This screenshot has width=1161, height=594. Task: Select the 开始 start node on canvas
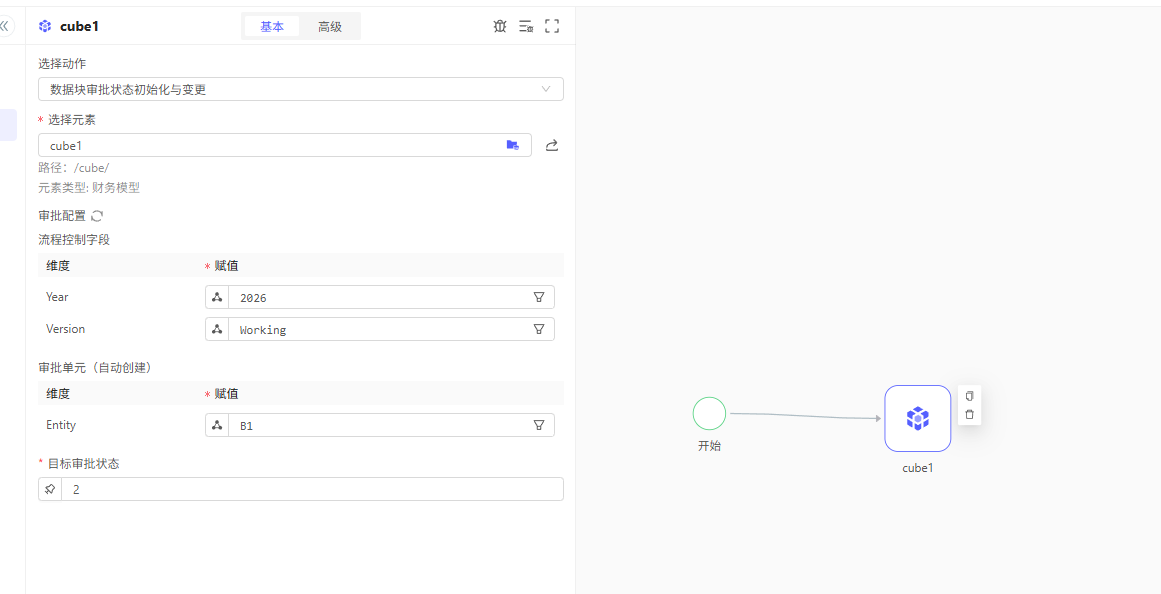[709, 413]
